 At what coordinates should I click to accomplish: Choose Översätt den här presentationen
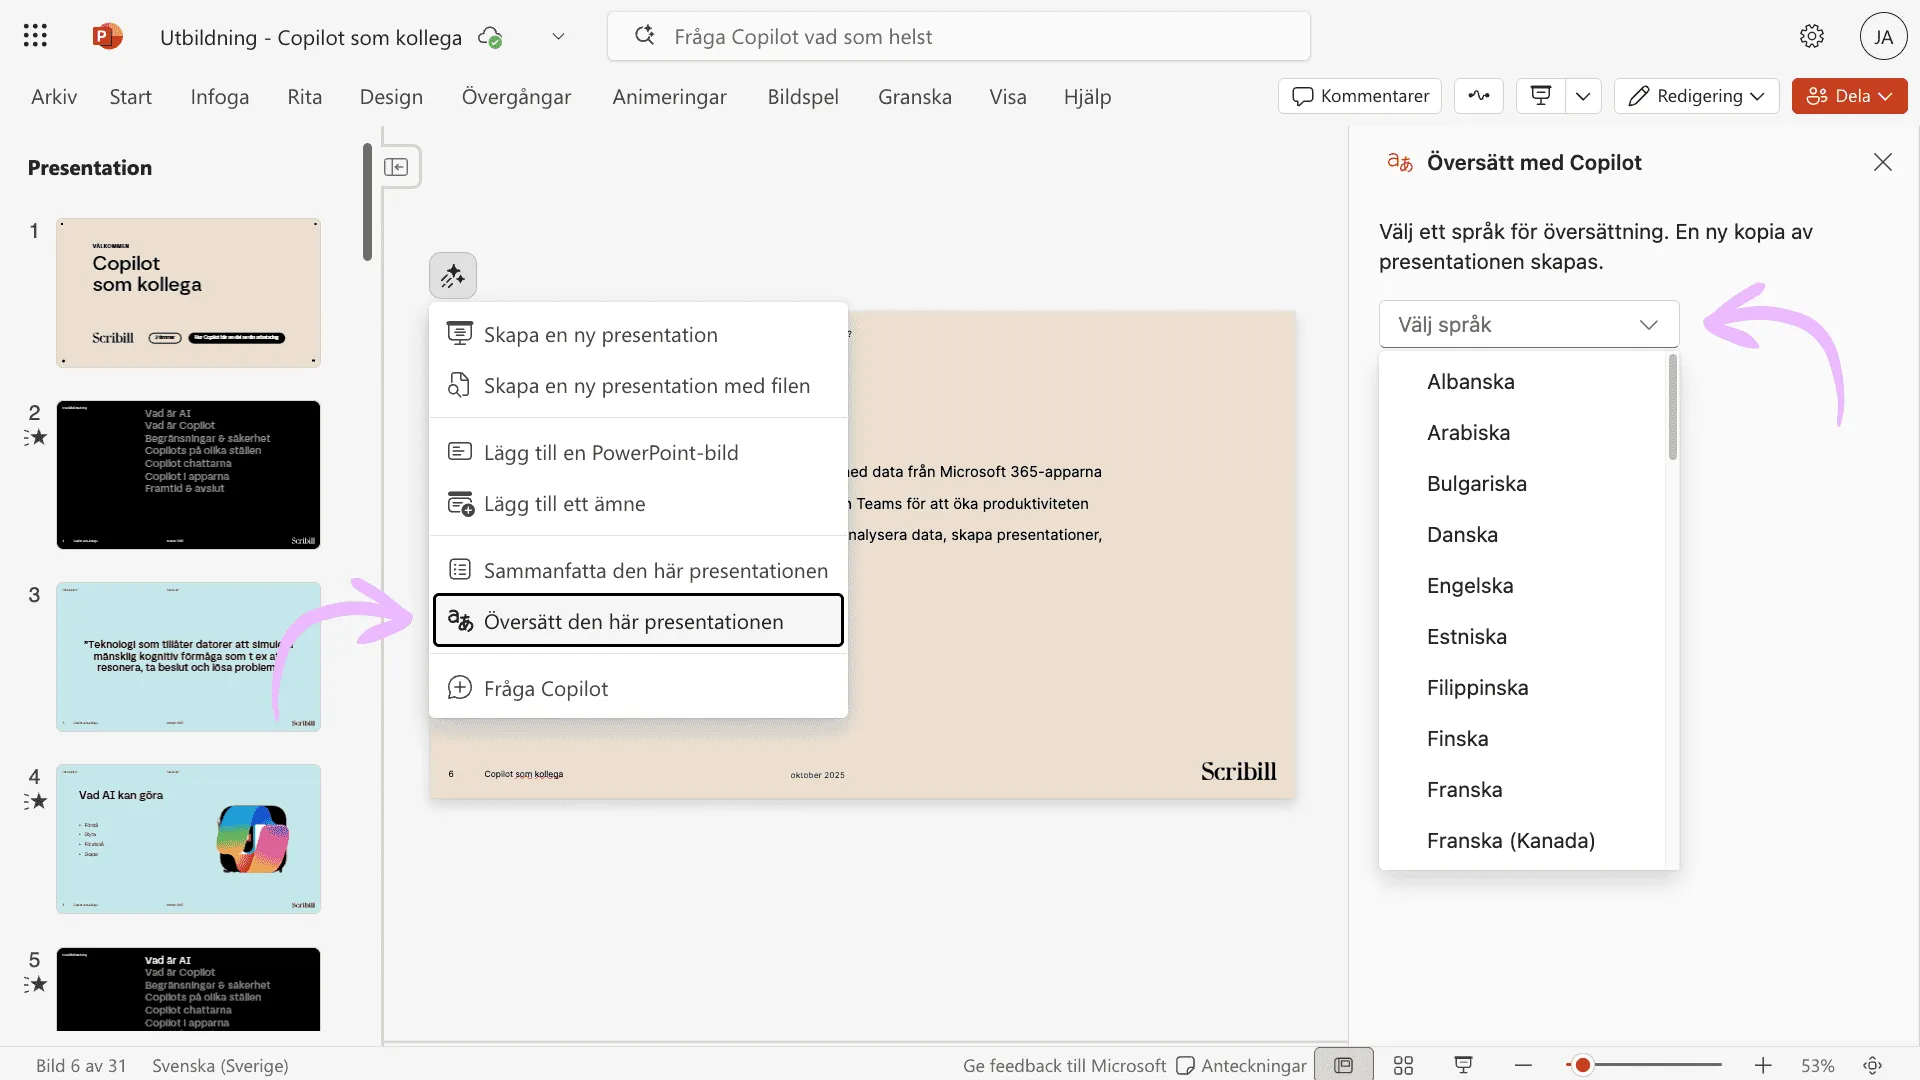(638, 621)
